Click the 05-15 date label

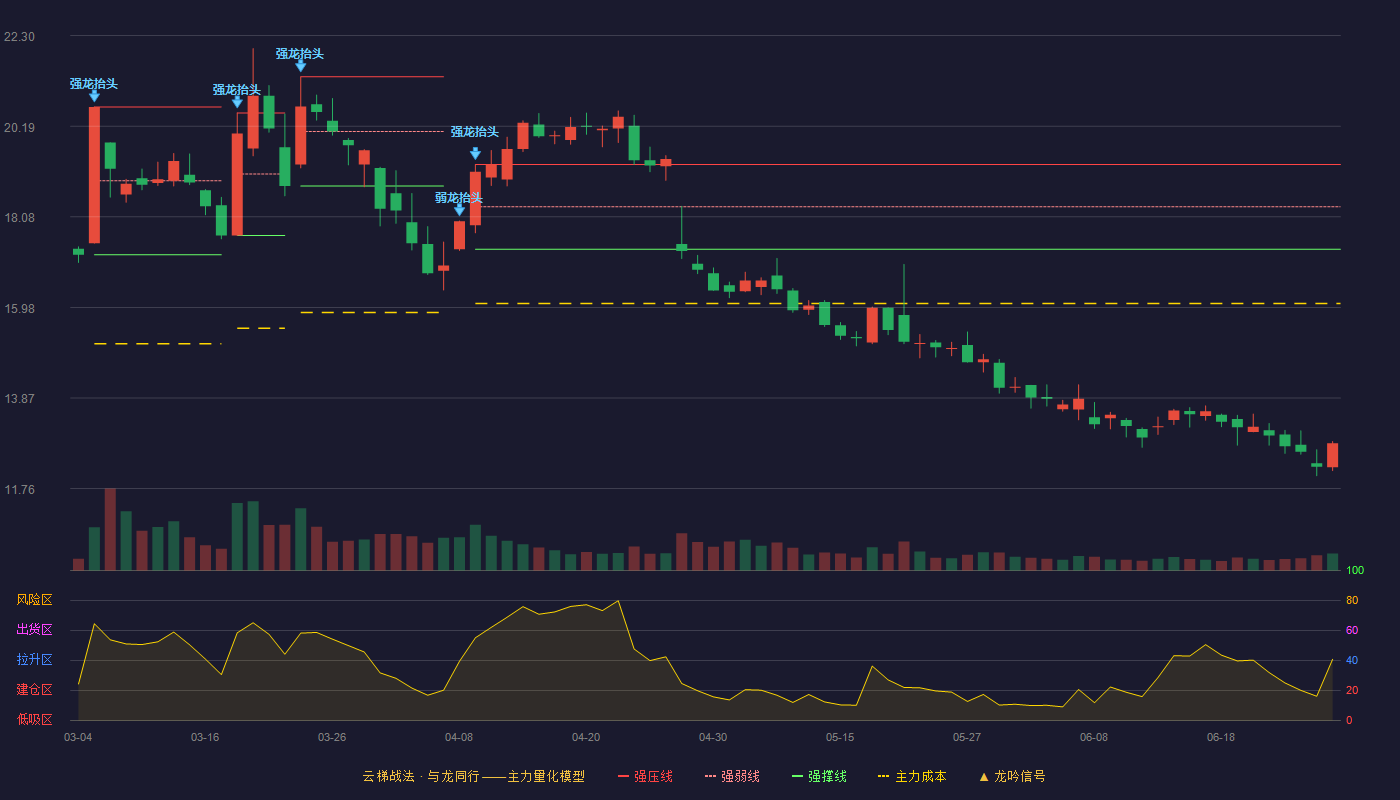tap(840, 737)
